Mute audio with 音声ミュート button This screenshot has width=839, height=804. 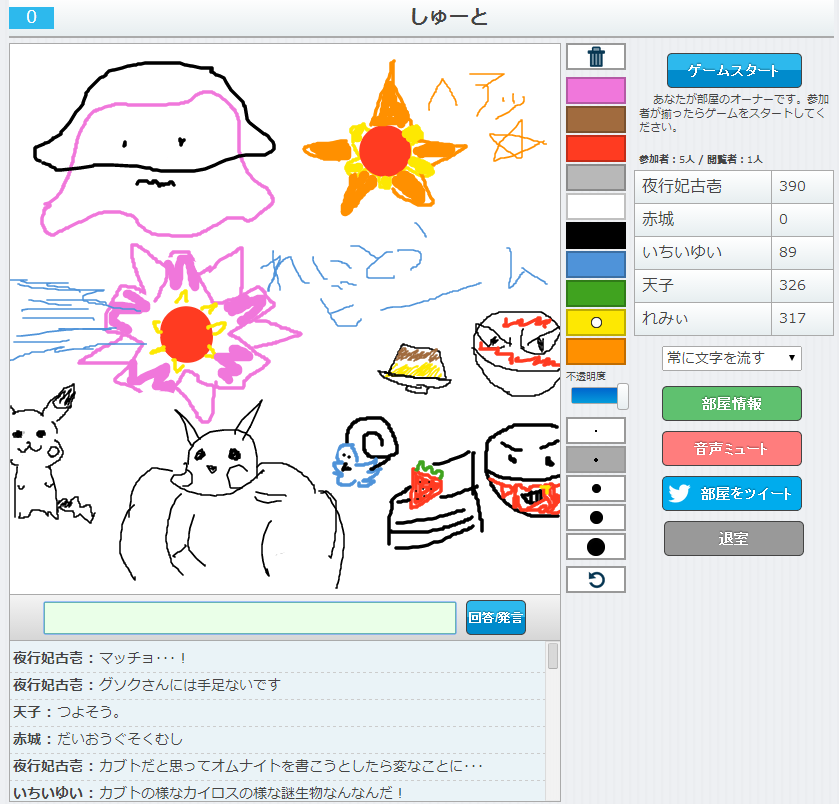731,448
